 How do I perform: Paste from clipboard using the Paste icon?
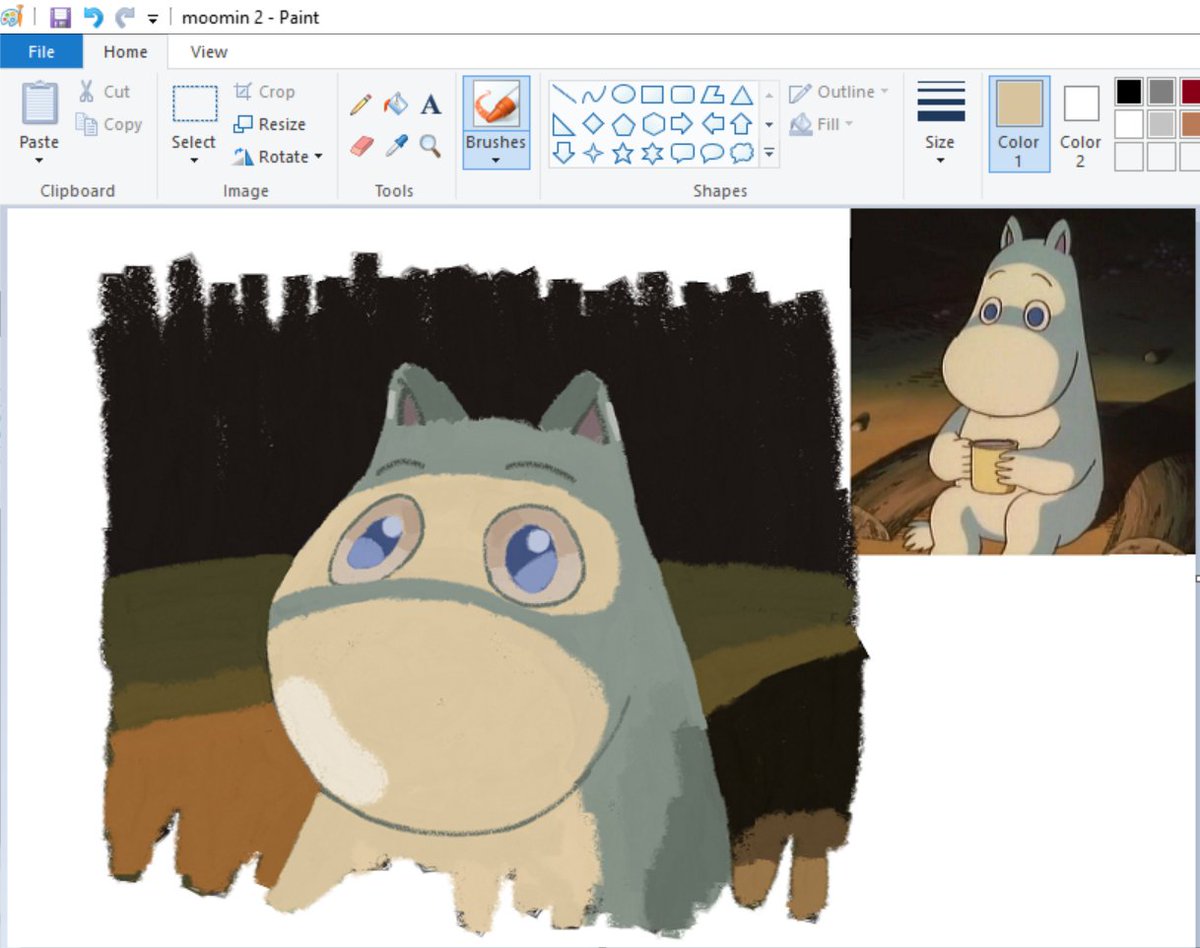pyautogui.click(x=39, y=103)
